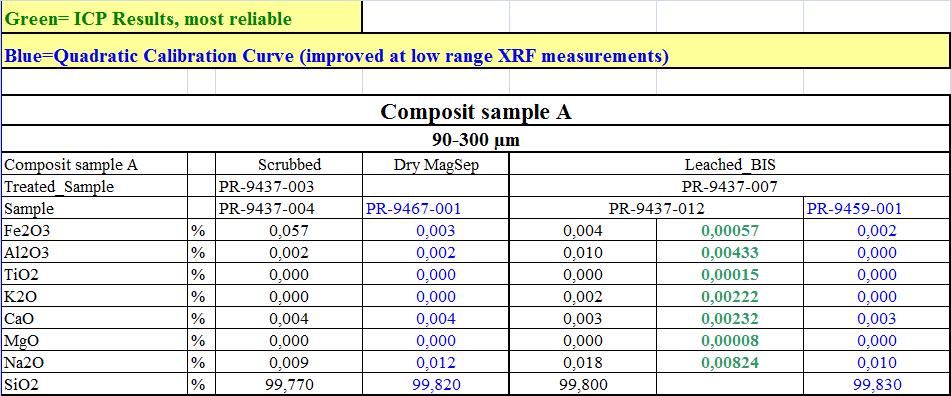Select the blue 99,830 SiO2 value
The image size is (951, 396).
(876, 384)
